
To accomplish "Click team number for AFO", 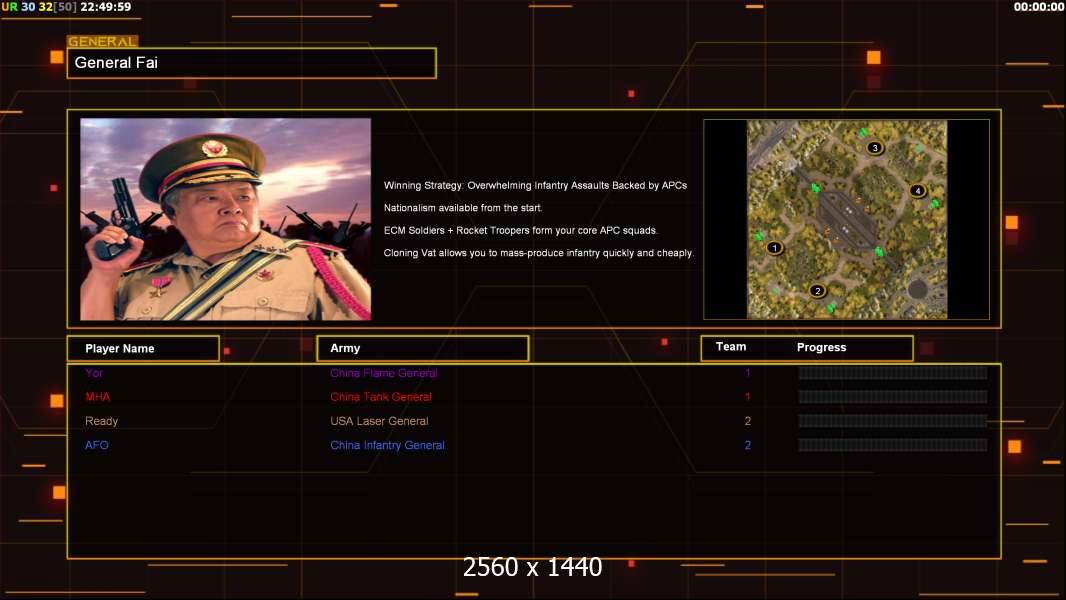I will tap(747, 445).
